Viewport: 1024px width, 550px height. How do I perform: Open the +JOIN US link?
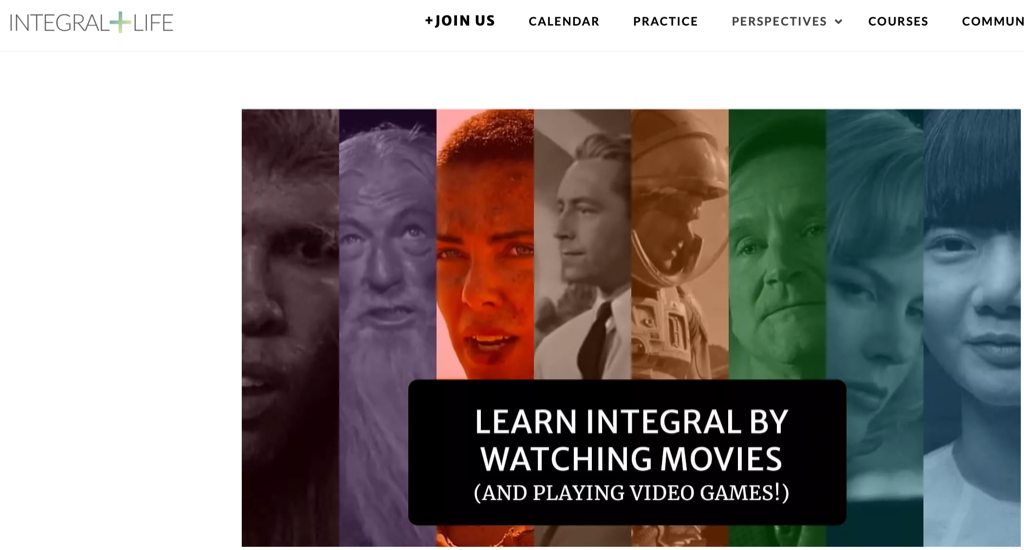point(460,21)
